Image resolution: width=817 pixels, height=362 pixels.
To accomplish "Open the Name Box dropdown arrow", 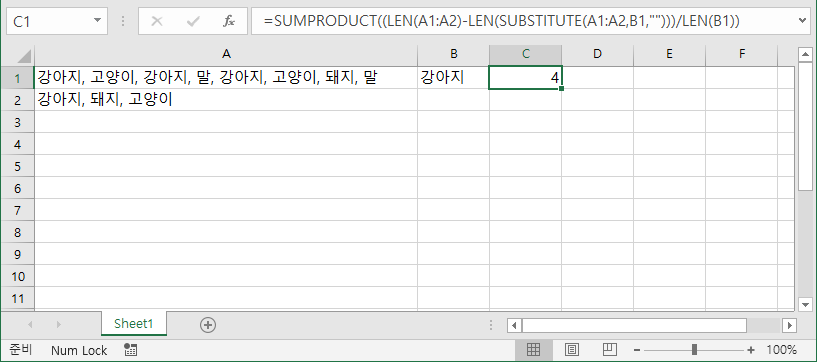I will [97, 21].
